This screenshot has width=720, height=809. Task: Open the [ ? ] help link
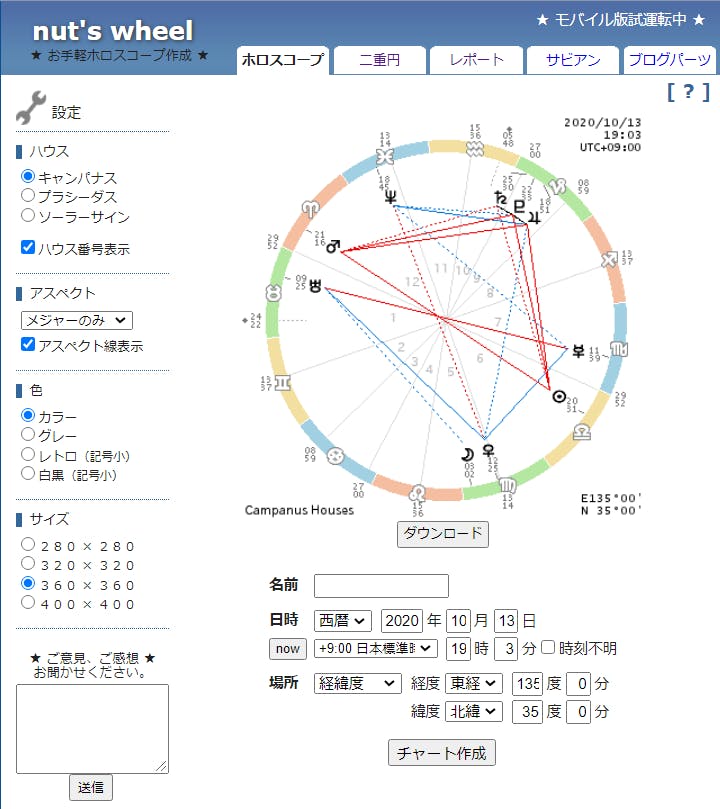pos(689,92)
